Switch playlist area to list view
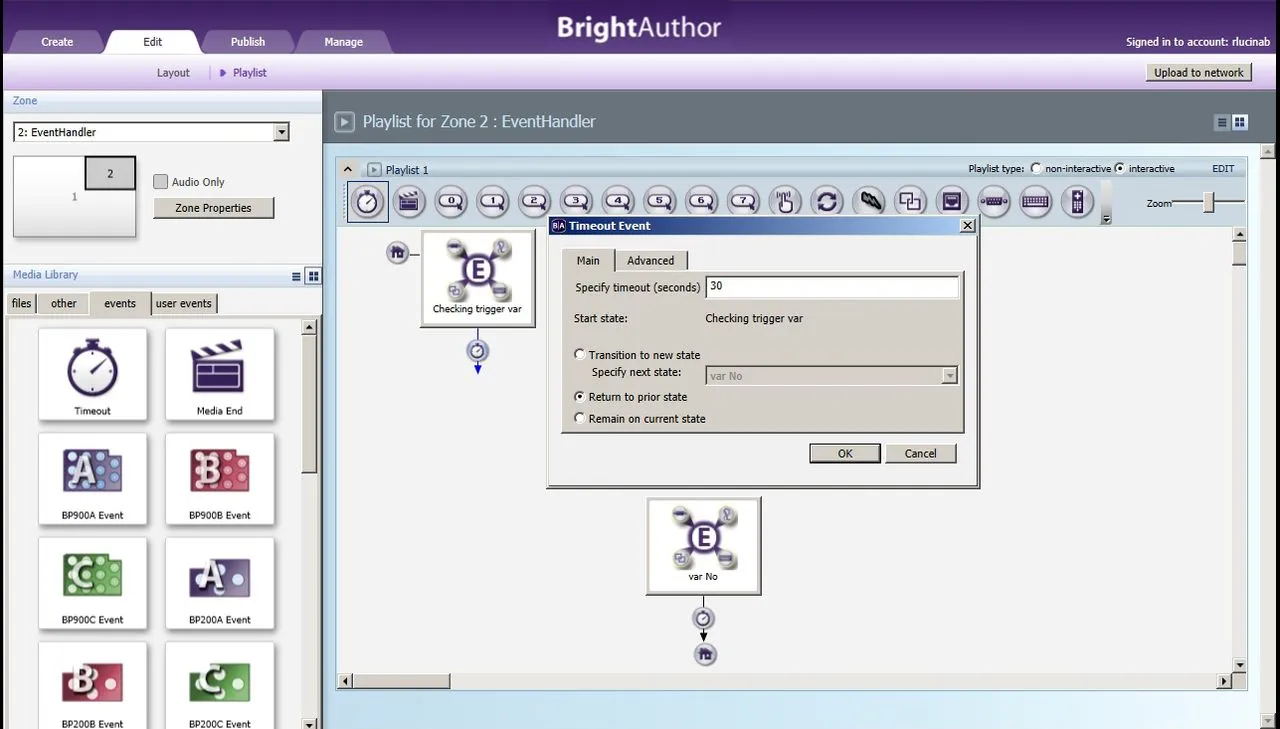Viewport: 1280px width, 729px height. coord(1222,122)
